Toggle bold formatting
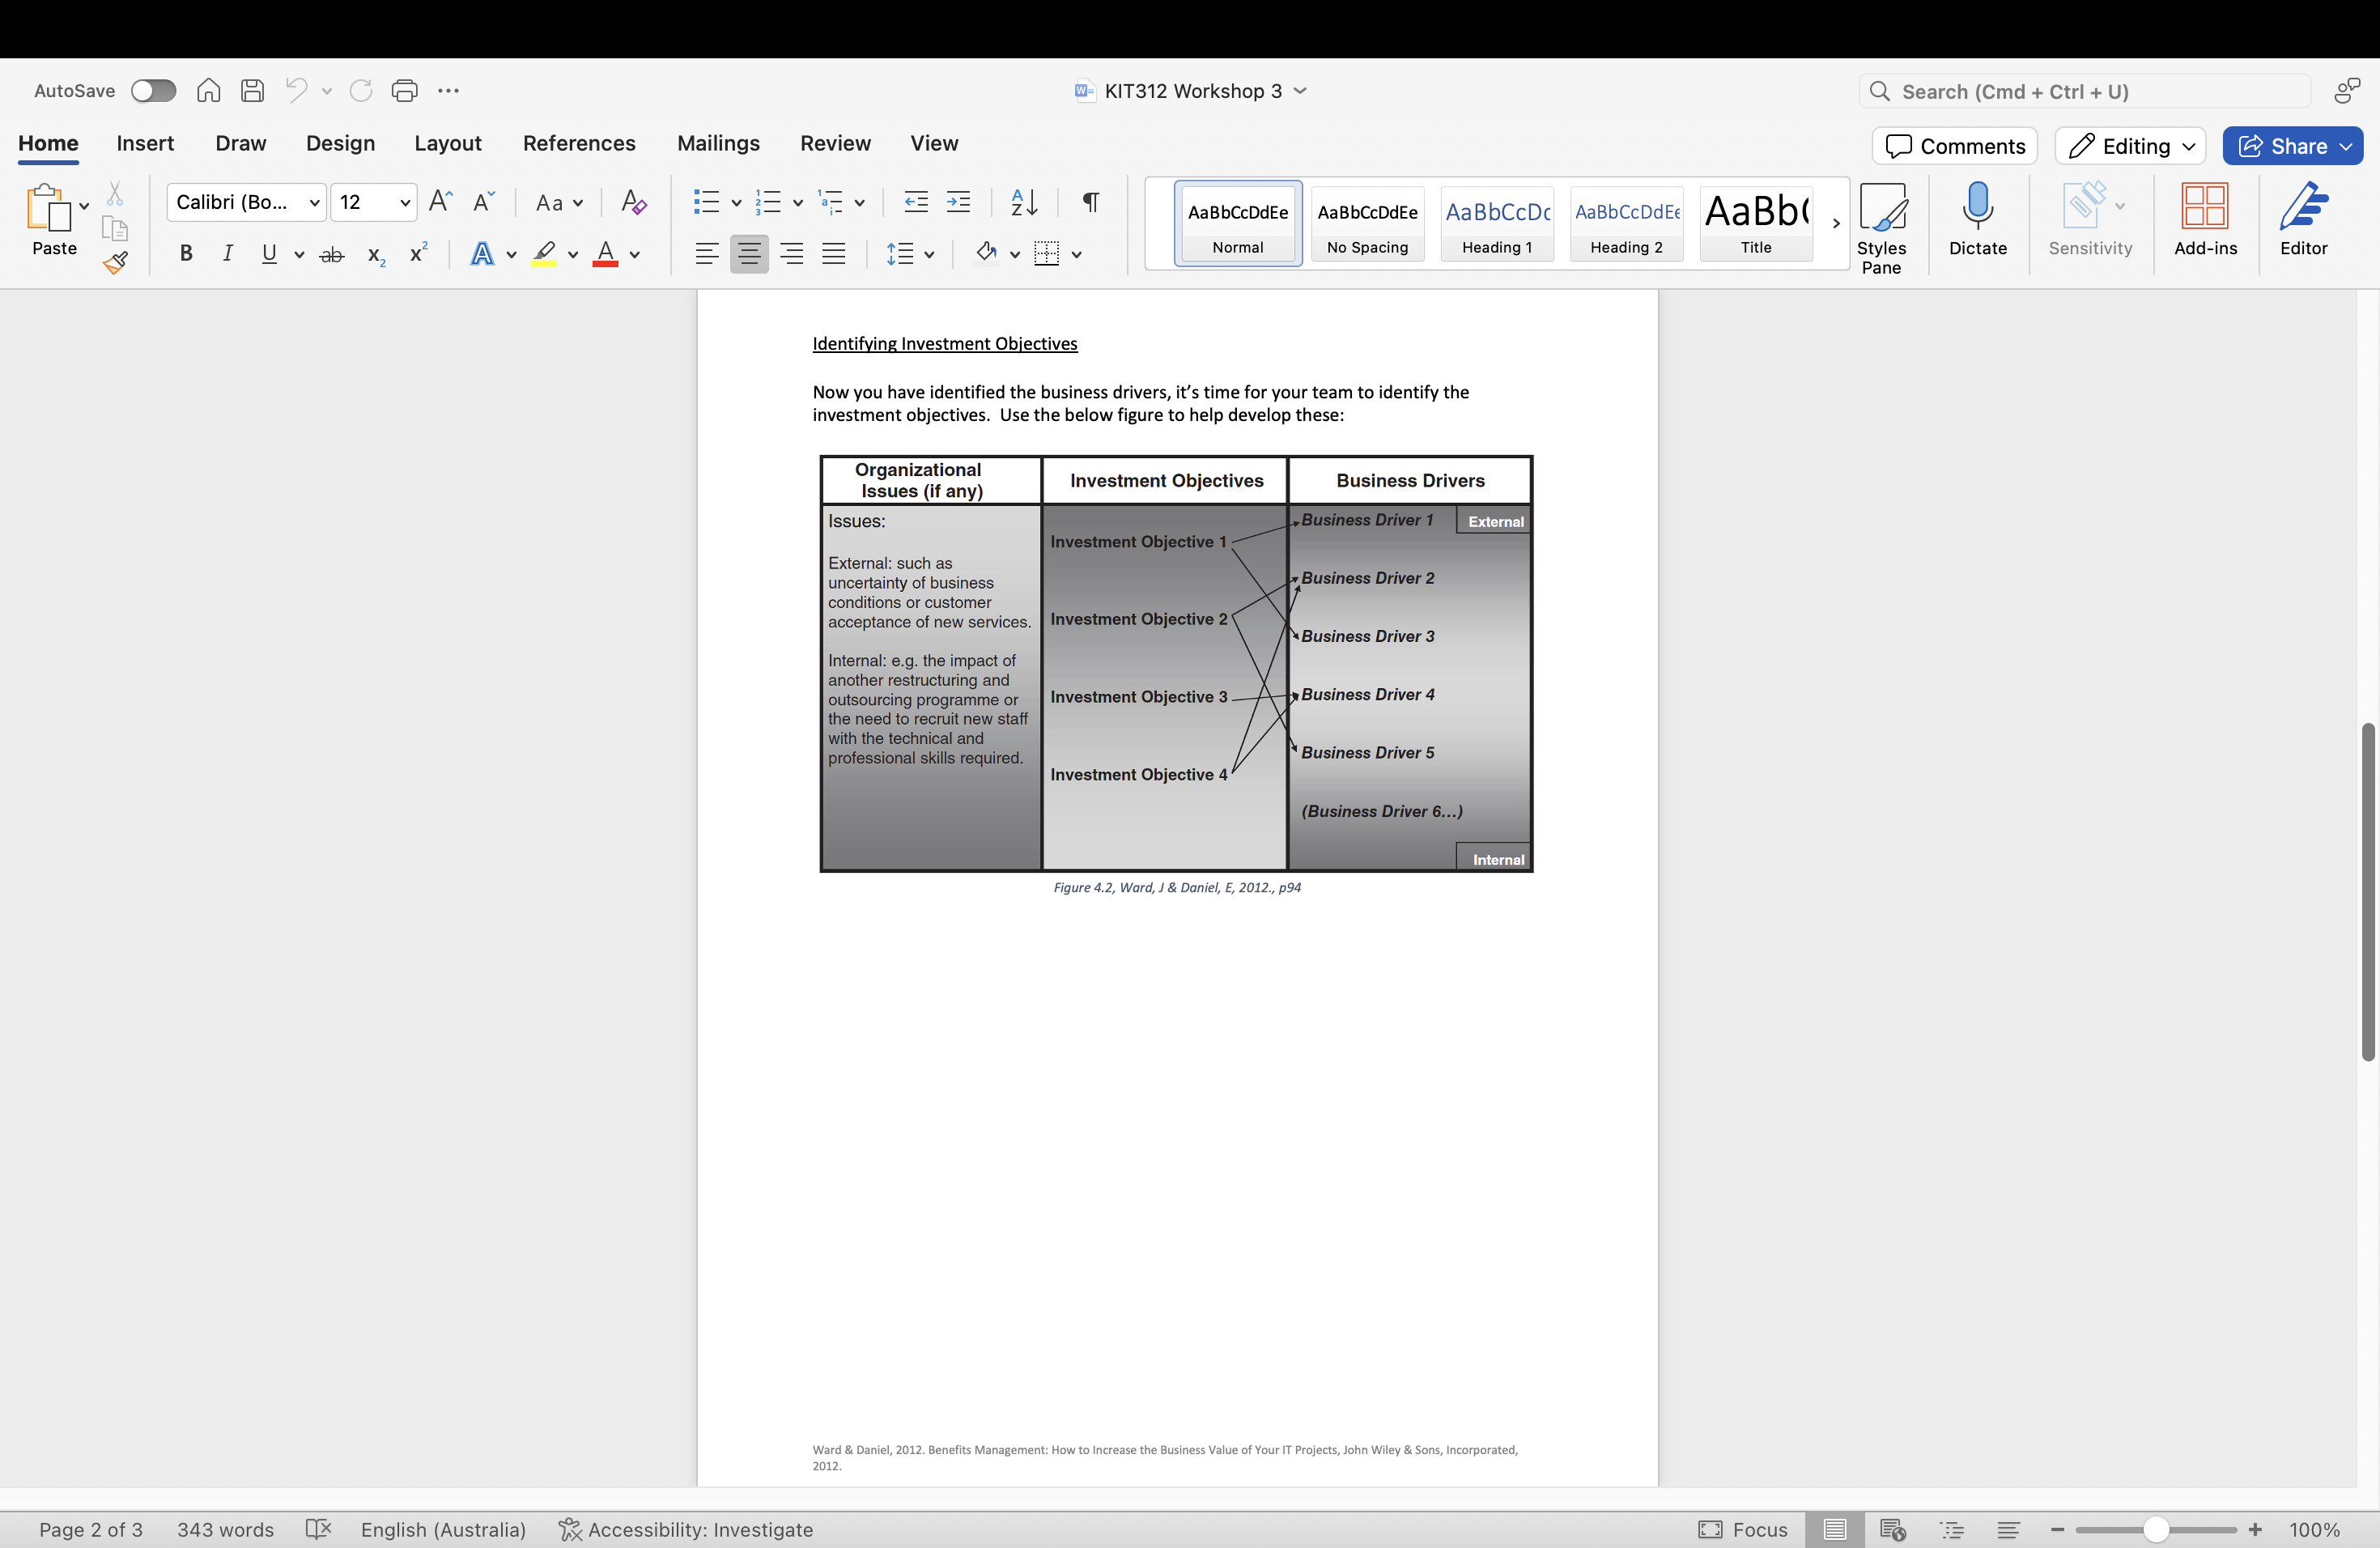 pos(185,253)
